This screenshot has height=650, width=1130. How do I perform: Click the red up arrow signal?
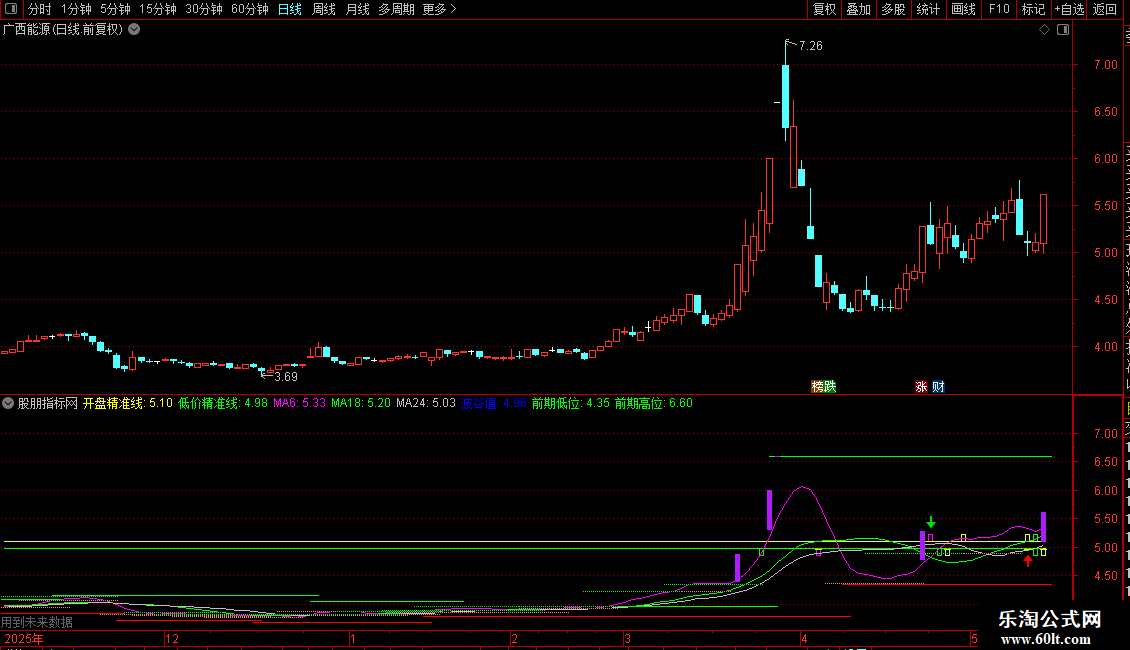(1028, 561)
